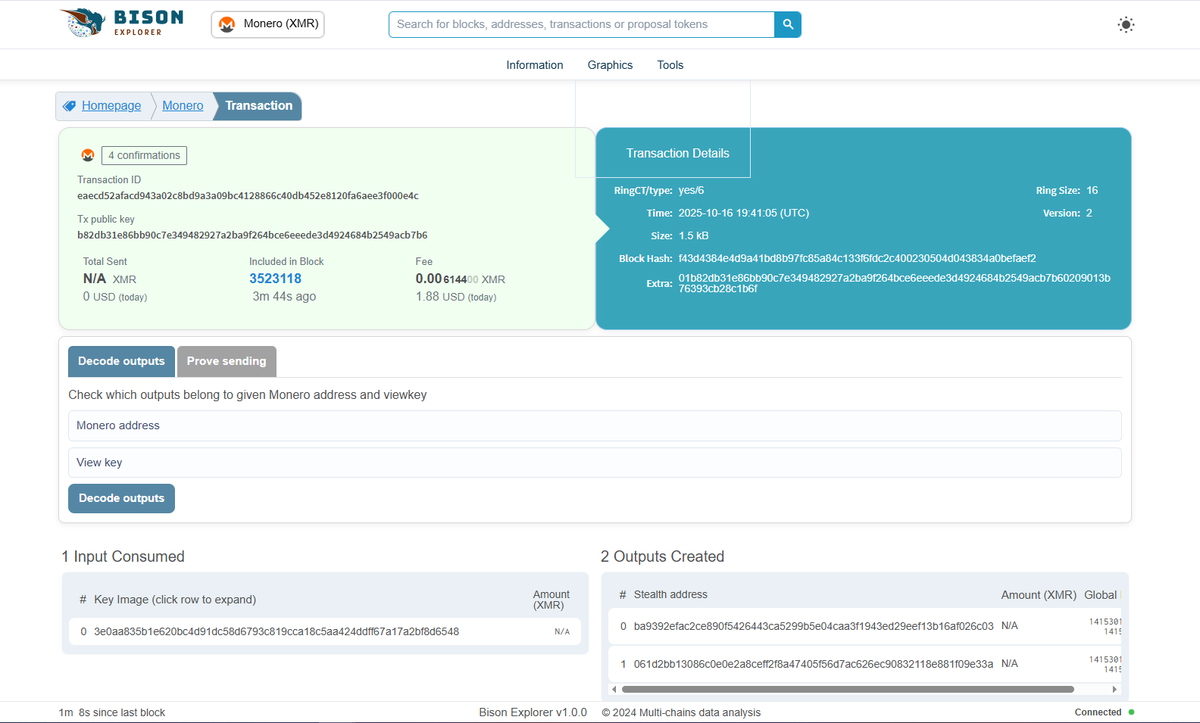Open the Information menu
Image resolution: width=1200 pixels, height=723 pixels.
pyautogui.click(x=534, y=65)
